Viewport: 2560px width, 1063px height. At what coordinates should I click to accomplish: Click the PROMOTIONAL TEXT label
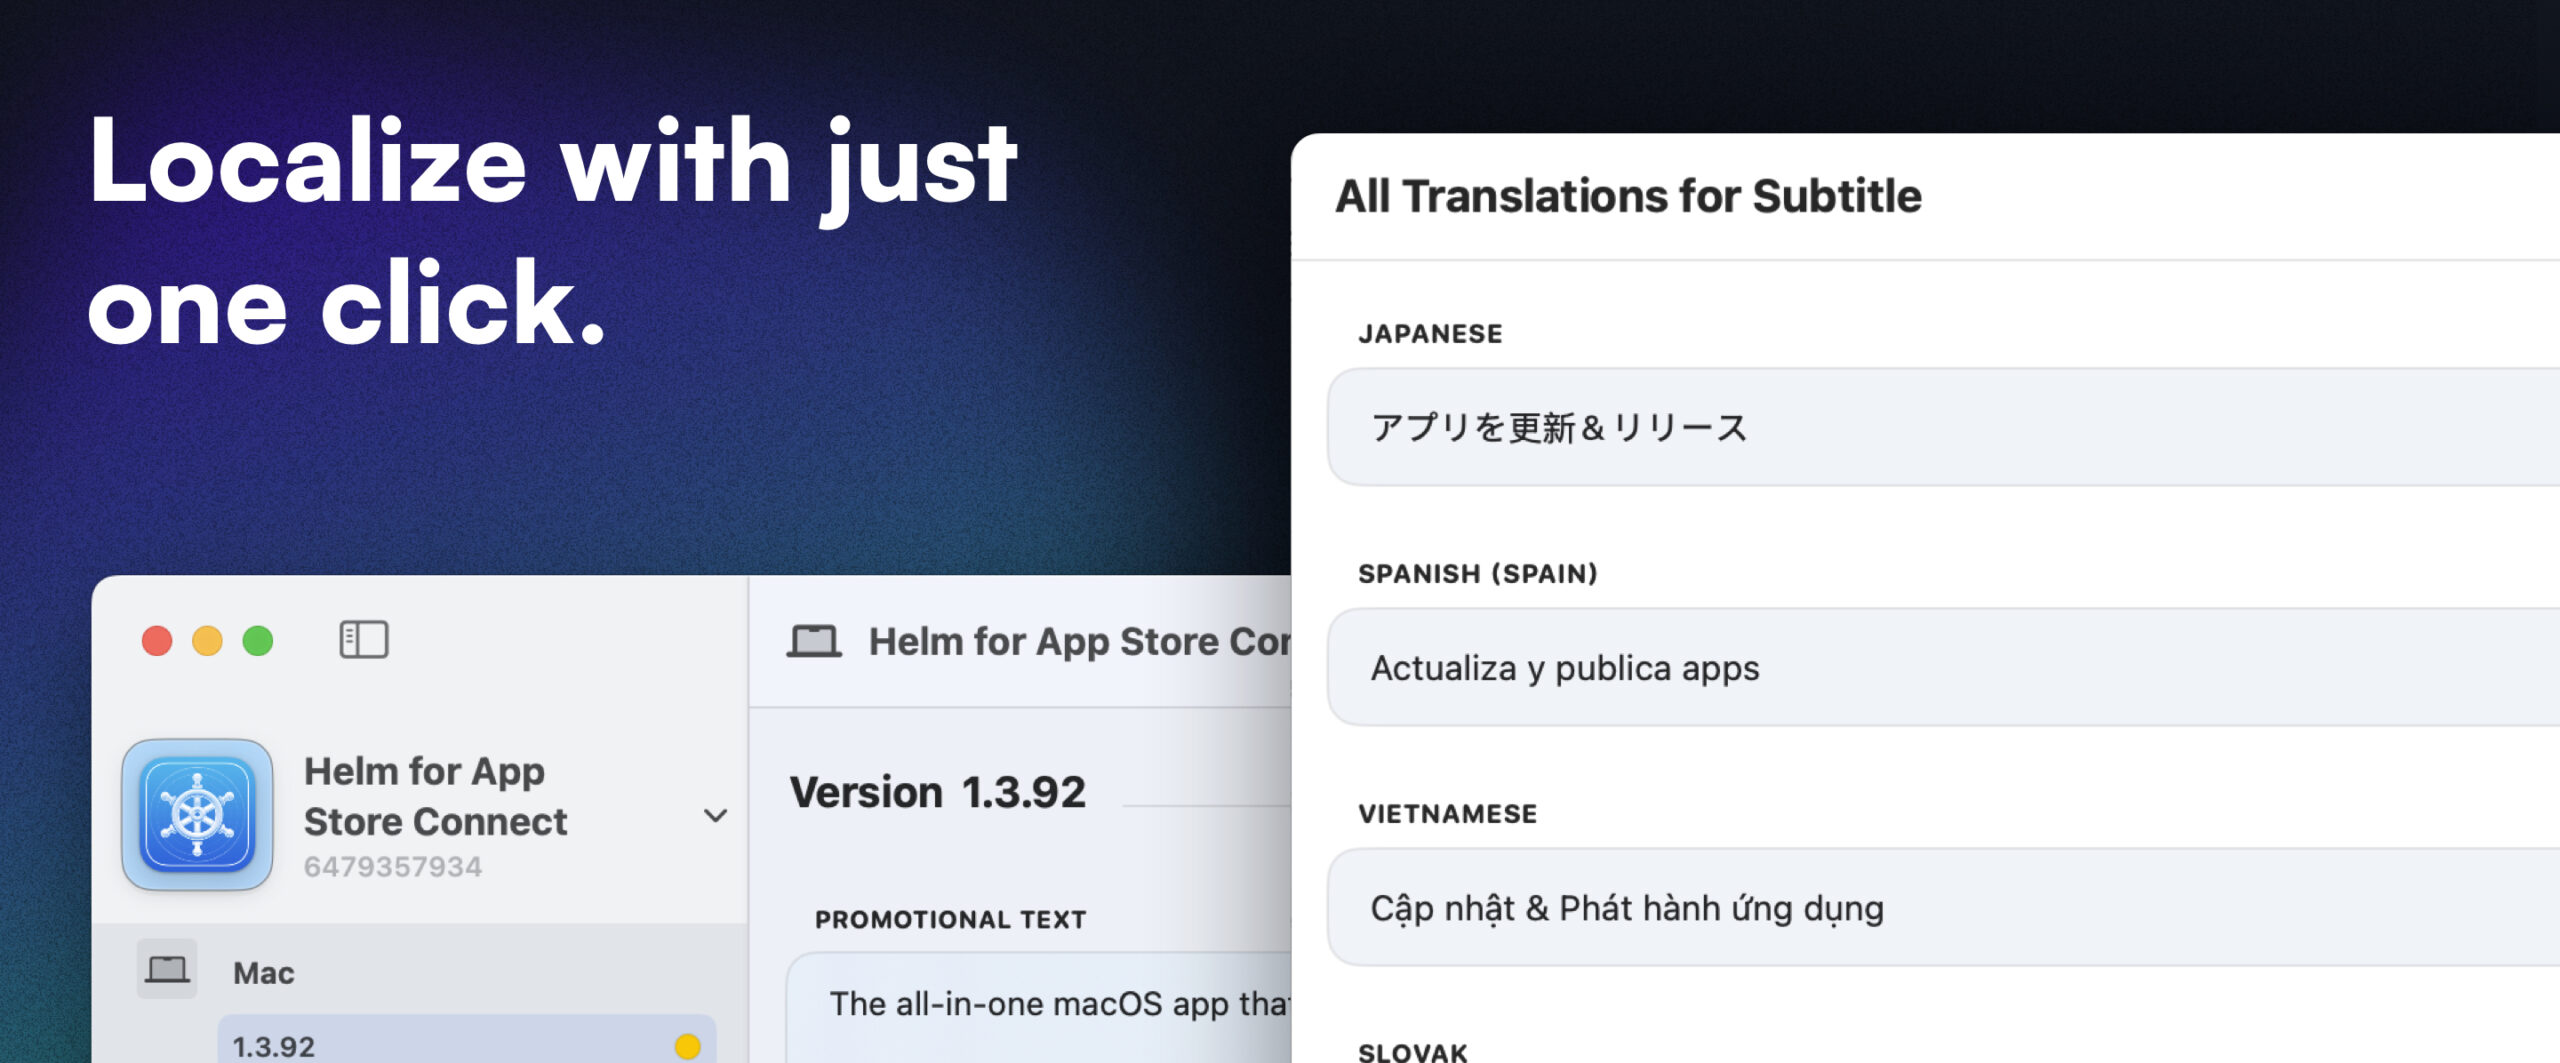point(950,919)
